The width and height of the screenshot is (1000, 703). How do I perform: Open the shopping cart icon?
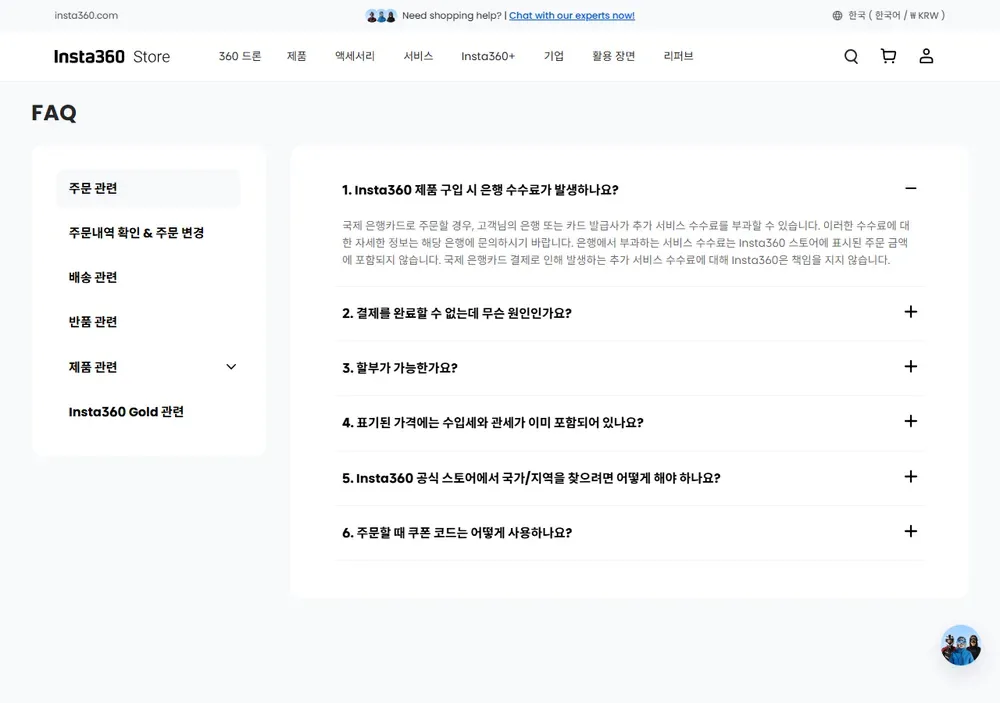888,56
